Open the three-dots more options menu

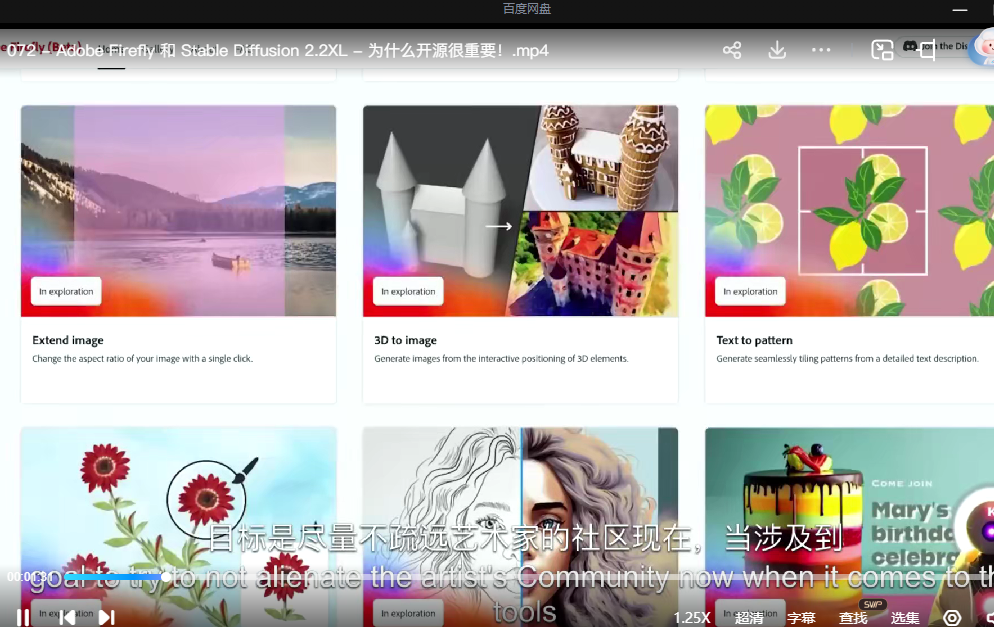point(821,50)
